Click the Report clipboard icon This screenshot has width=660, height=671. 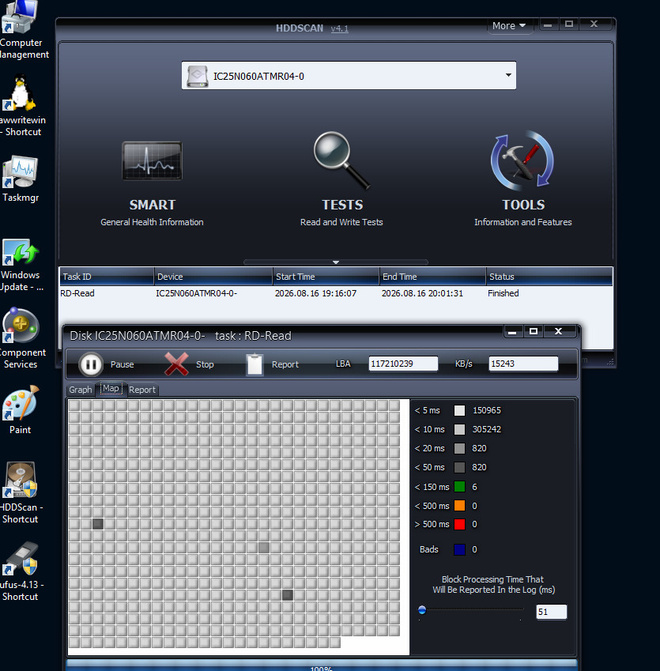tap(254, 364)
